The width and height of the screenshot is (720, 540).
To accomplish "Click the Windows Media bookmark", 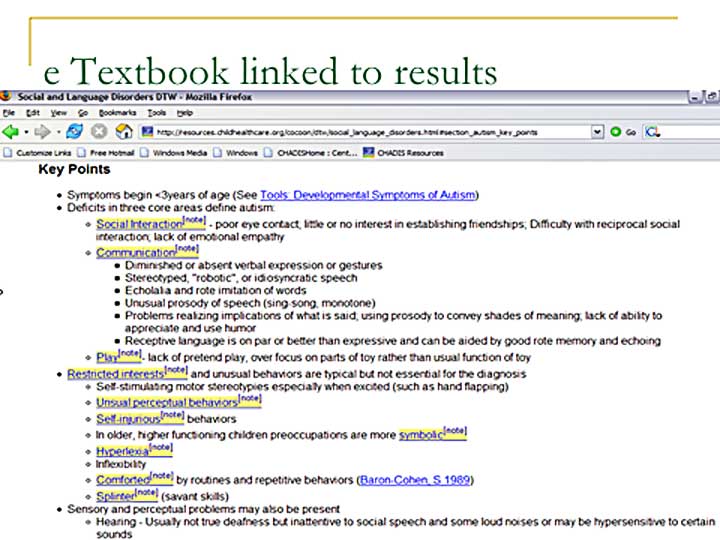I will click(180, 153).
